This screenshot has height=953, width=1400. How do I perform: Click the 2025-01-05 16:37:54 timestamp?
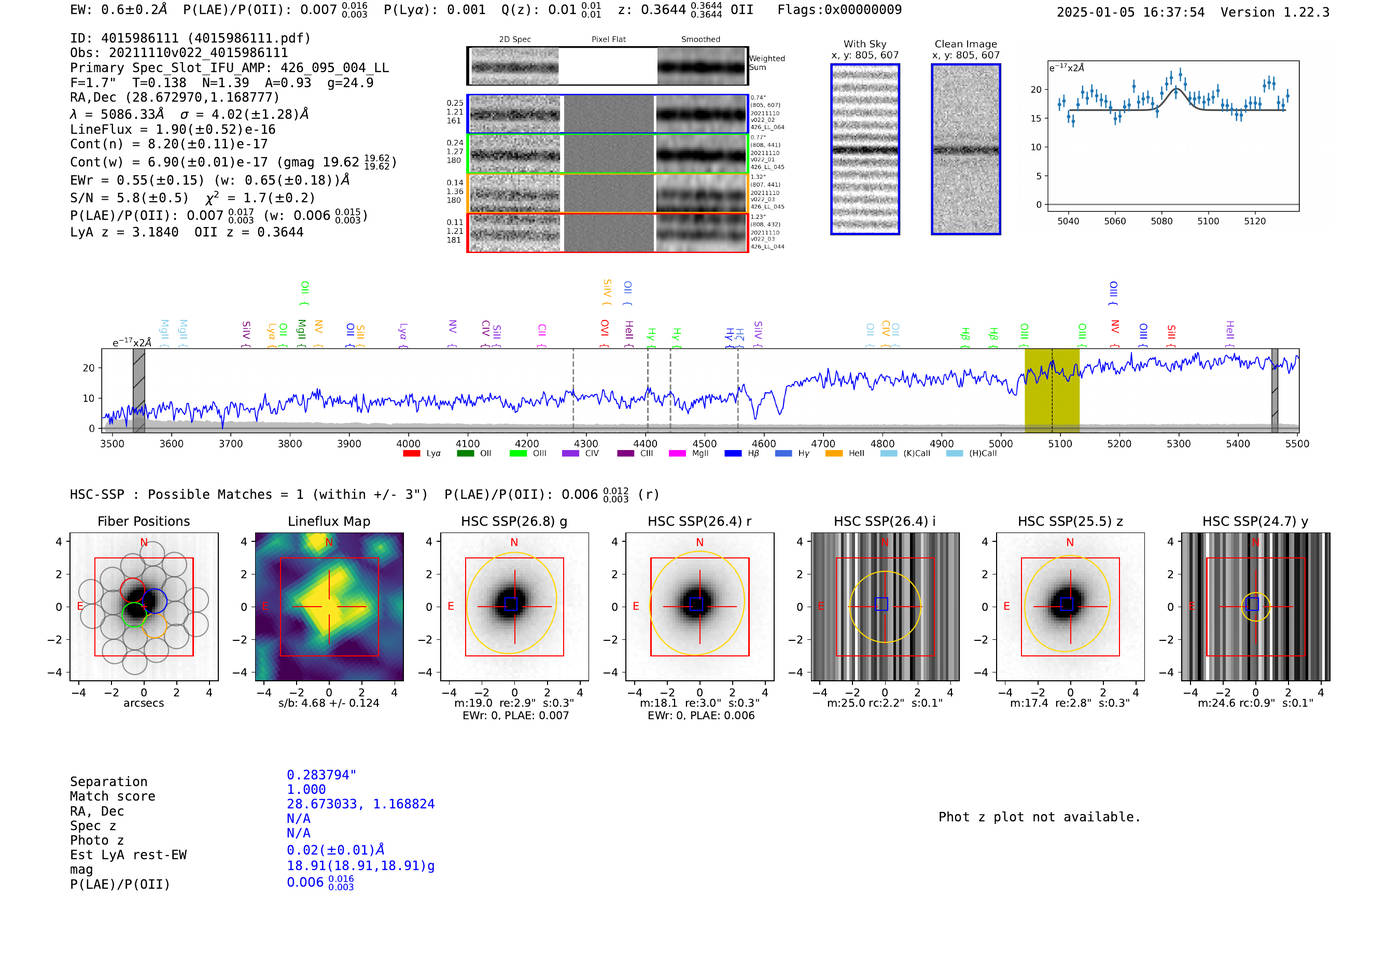(1131, 13)
